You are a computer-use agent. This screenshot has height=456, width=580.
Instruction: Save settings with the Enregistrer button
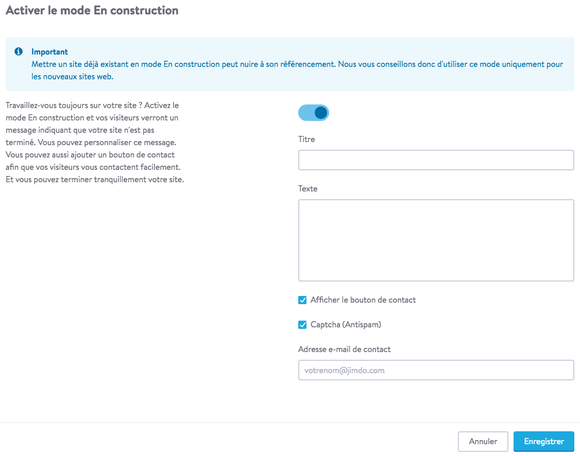point(544,442)
